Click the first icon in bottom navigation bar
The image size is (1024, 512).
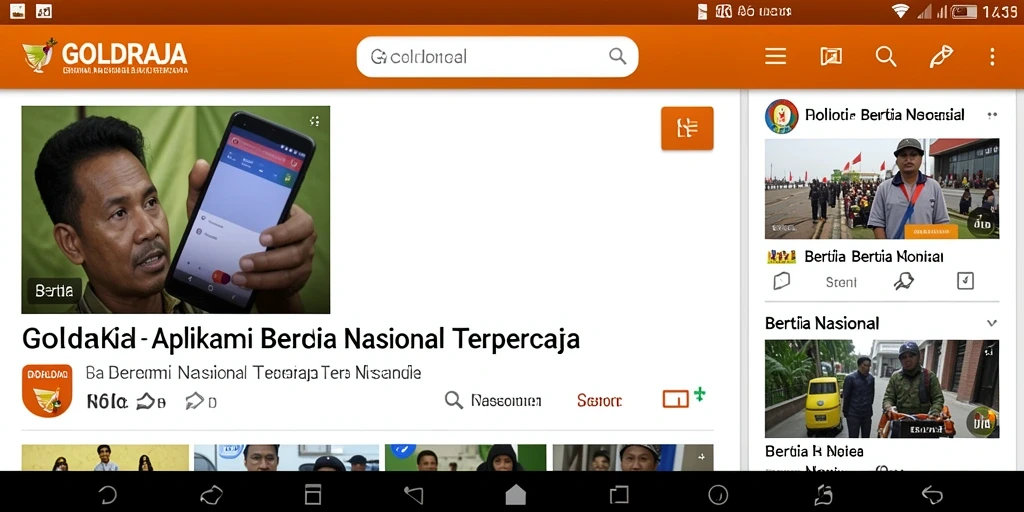(x=108, y=494)
